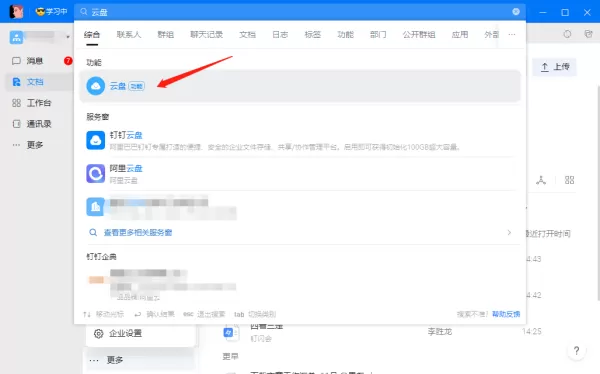Expand more service results chevron
This screenshot has height=374, width=600.
click(x=509, y=232)
